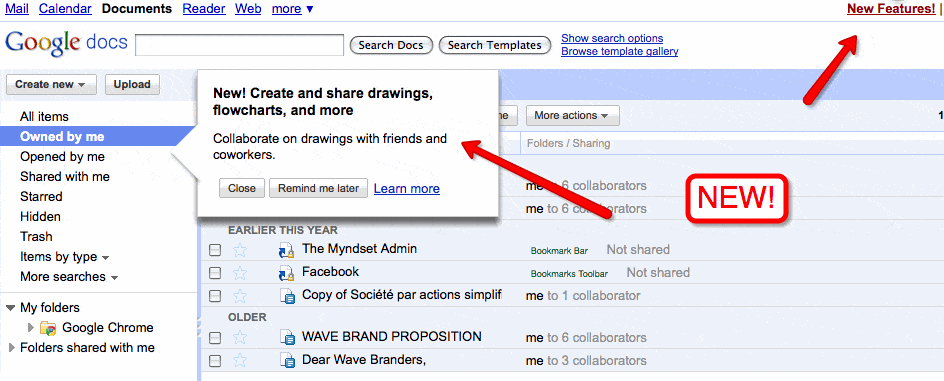Open Dear Wave Branders document
The height and width of the screenshot is (381, 944).
[x=364, y=360]
